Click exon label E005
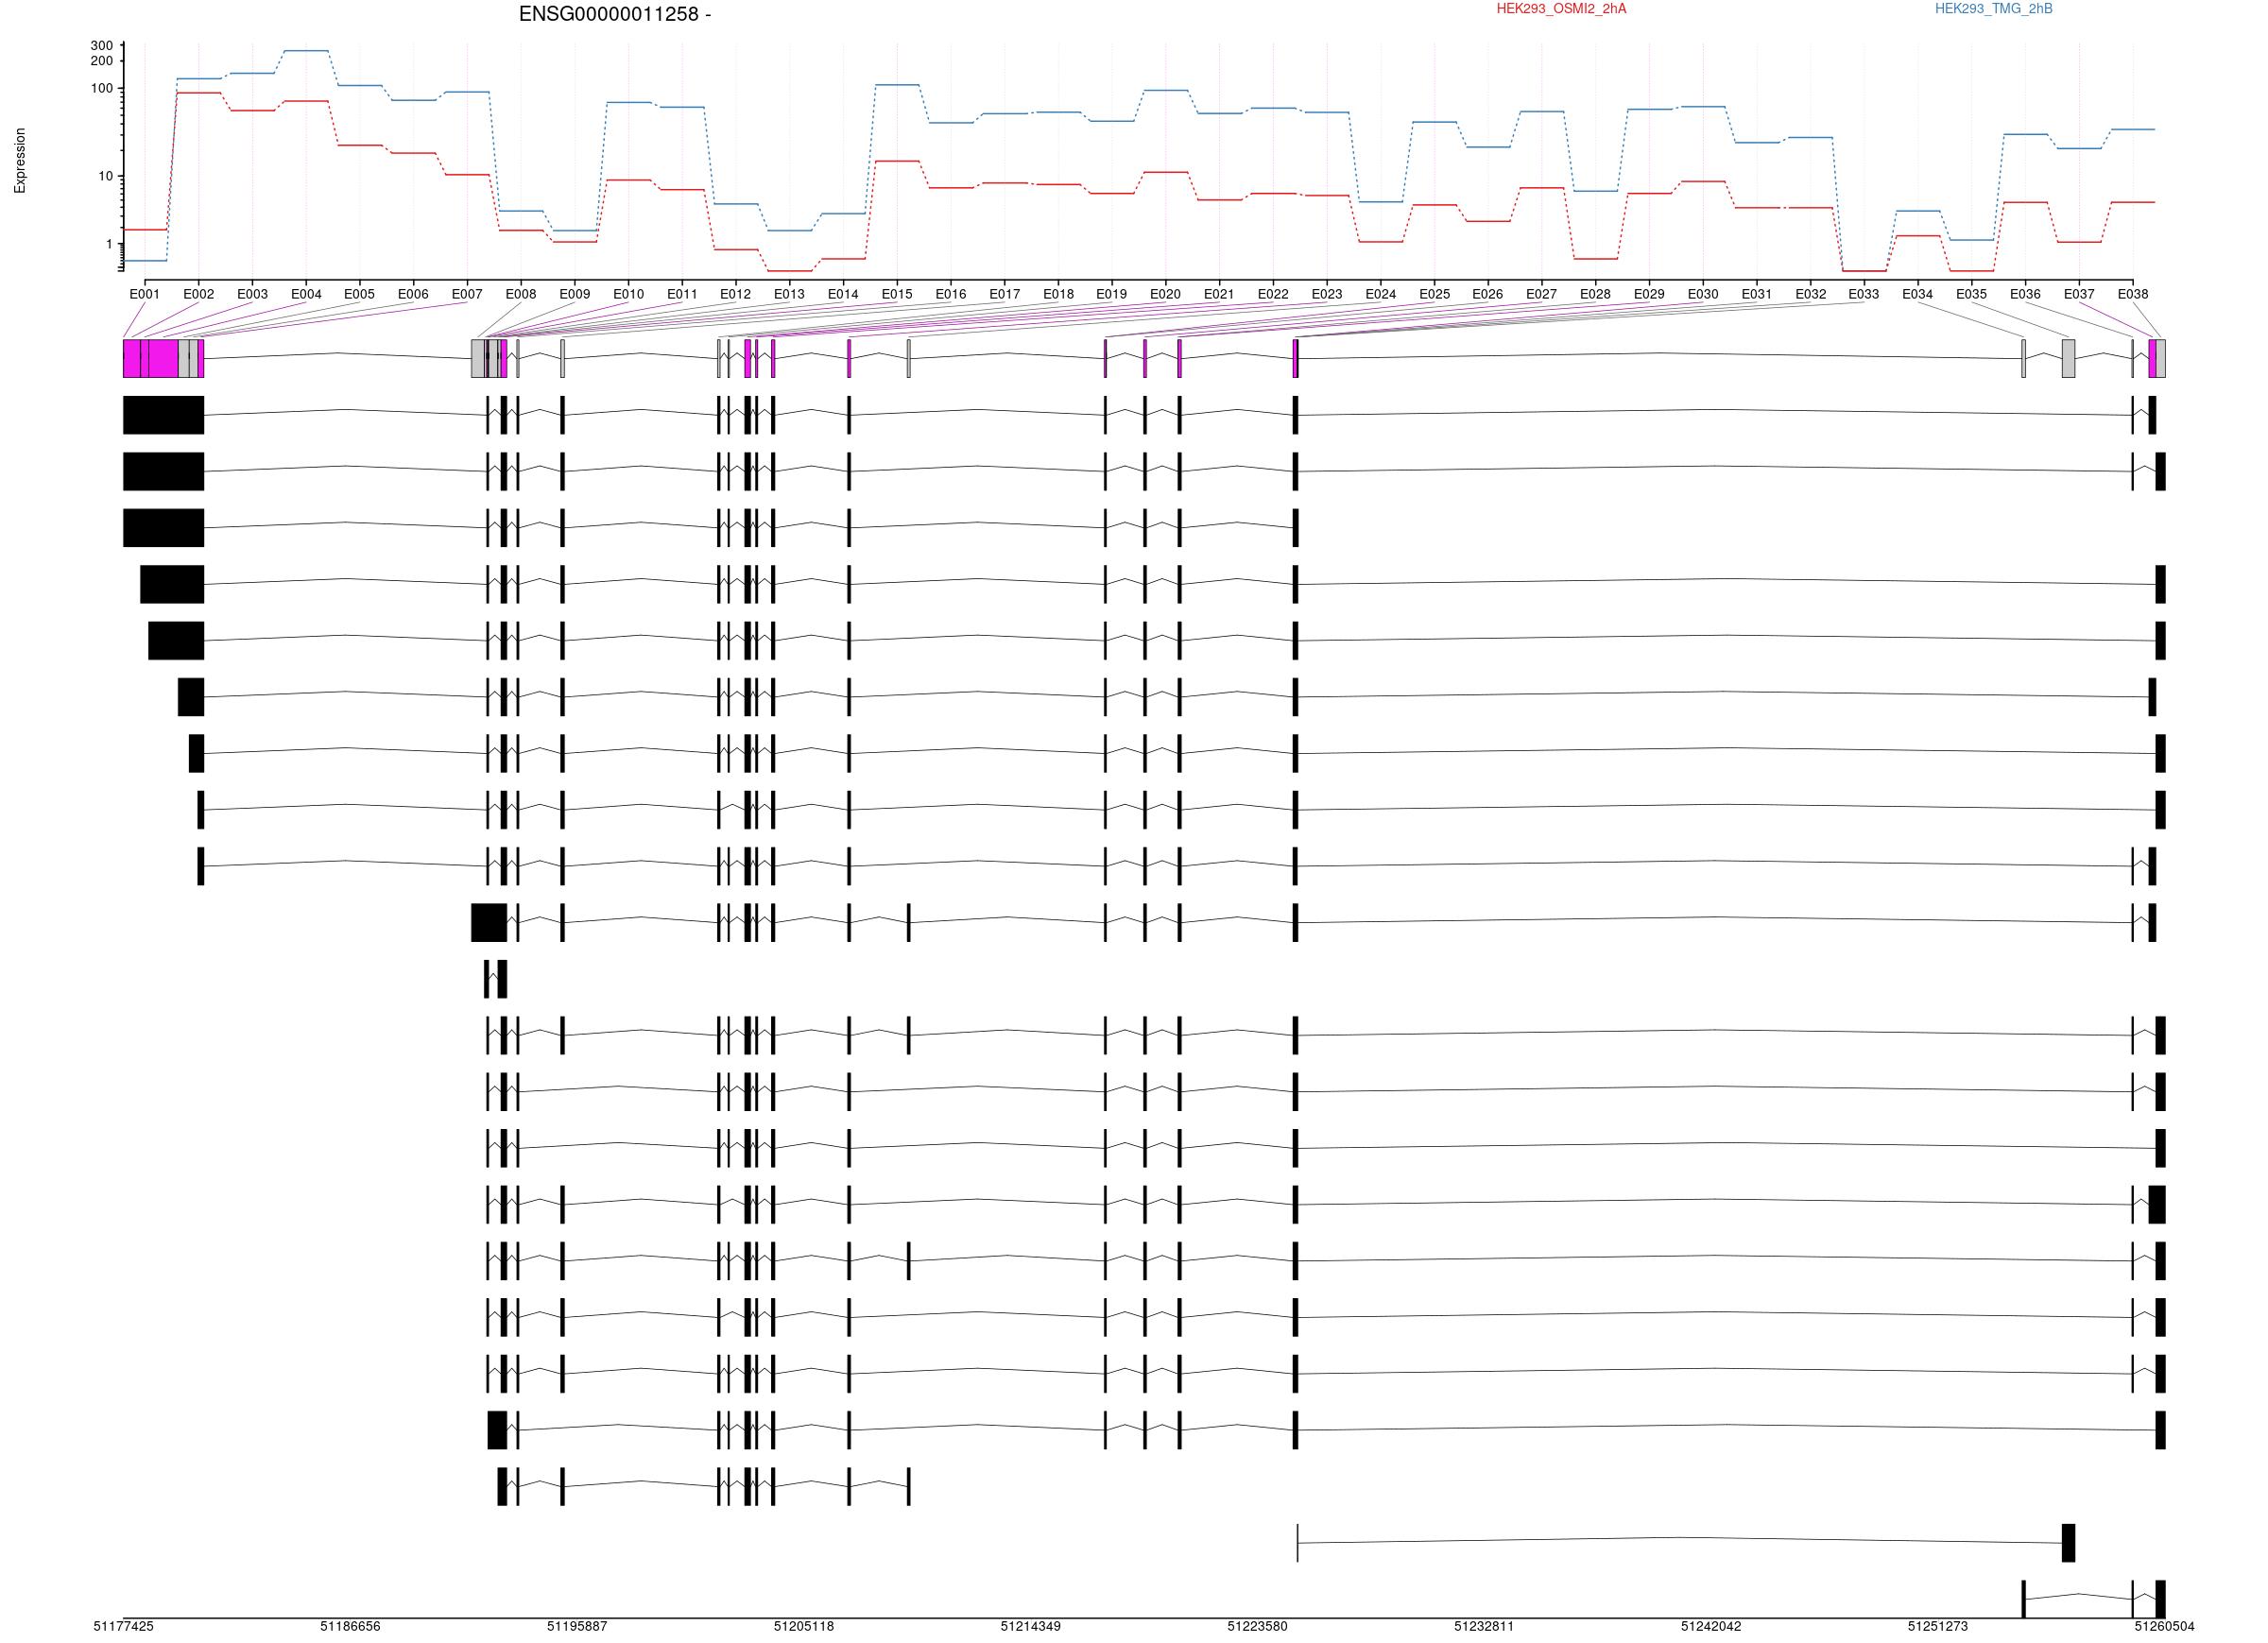This screenshot has width=2268, height=1643. [359, 294]
